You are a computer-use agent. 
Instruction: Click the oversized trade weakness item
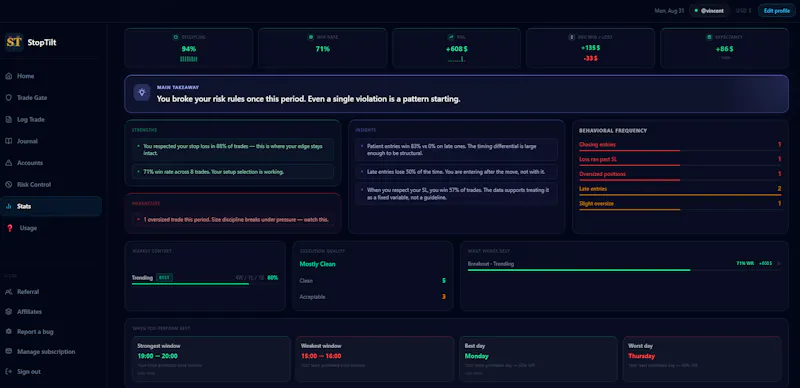233,220
